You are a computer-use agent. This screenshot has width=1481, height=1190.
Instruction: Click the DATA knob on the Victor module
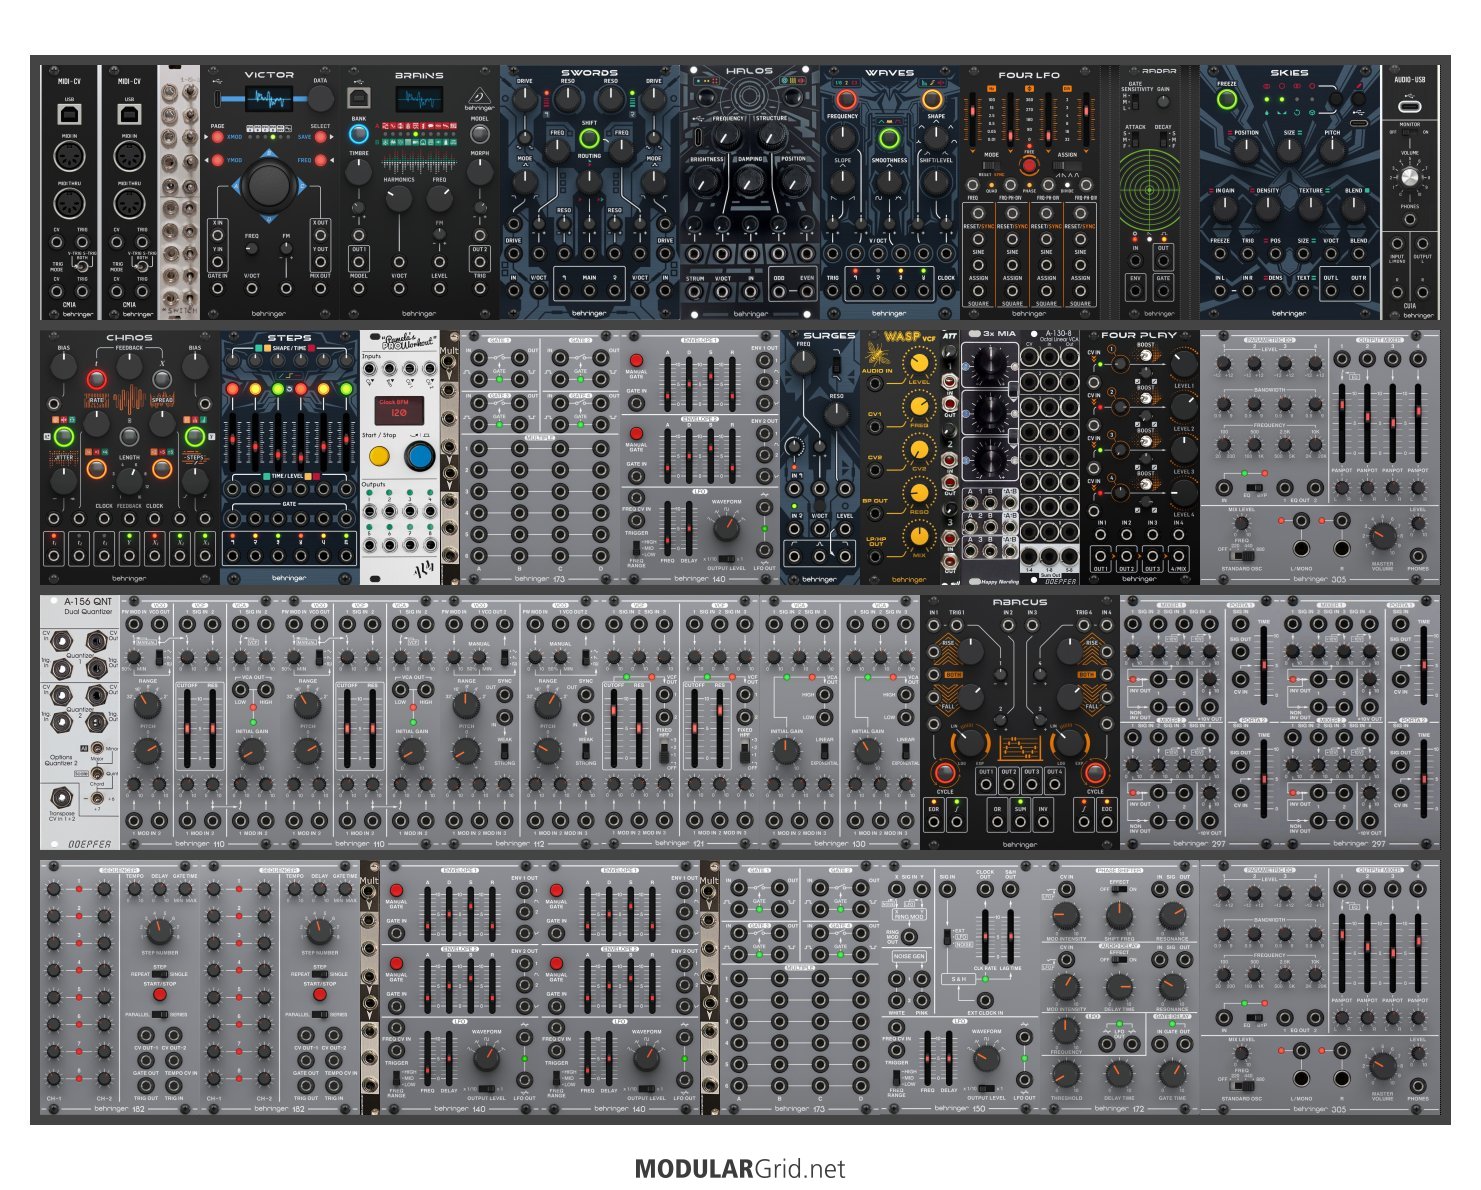[x=320, y=98]
